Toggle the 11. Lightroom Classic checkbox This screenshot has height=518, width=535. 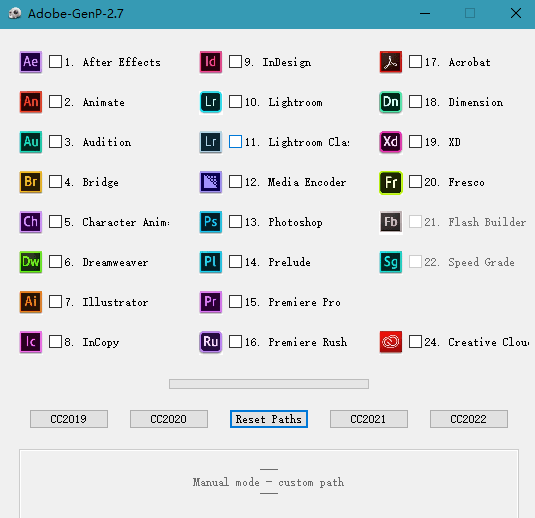pyautogui.click(x=235, y=142)
